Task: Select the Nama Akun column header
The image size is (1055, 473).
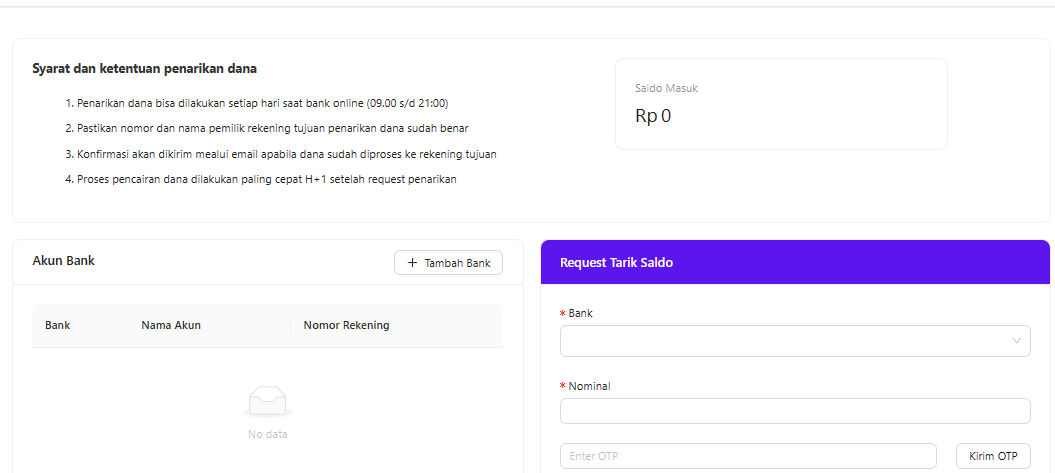Action: point(171,325)
